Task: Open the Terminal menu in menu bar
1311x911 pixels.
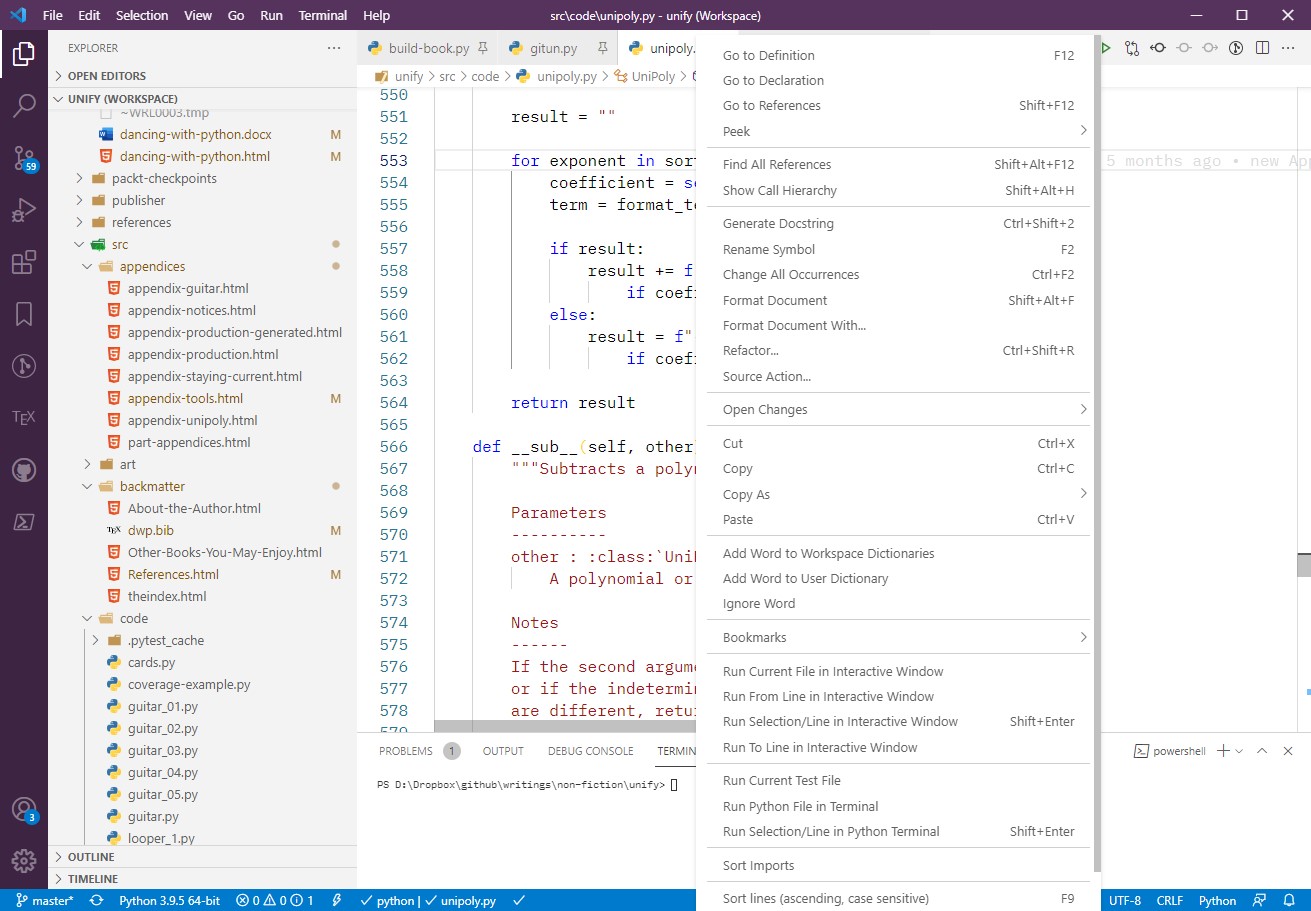Action: tap(323, 16)
